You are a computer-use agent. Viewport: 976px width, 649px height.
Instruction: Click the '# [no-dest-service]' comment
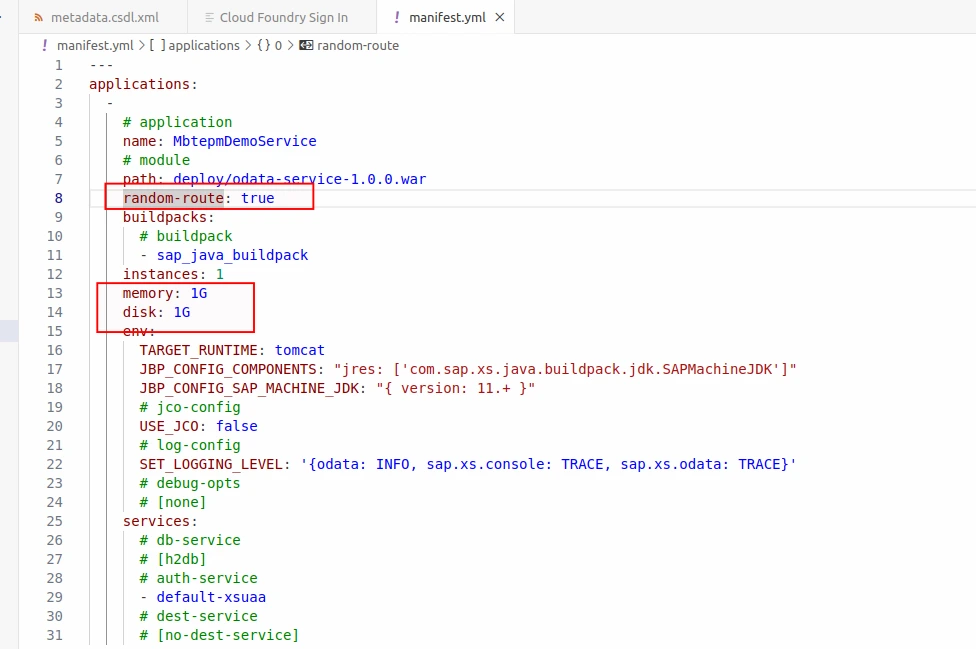[219, 635]
